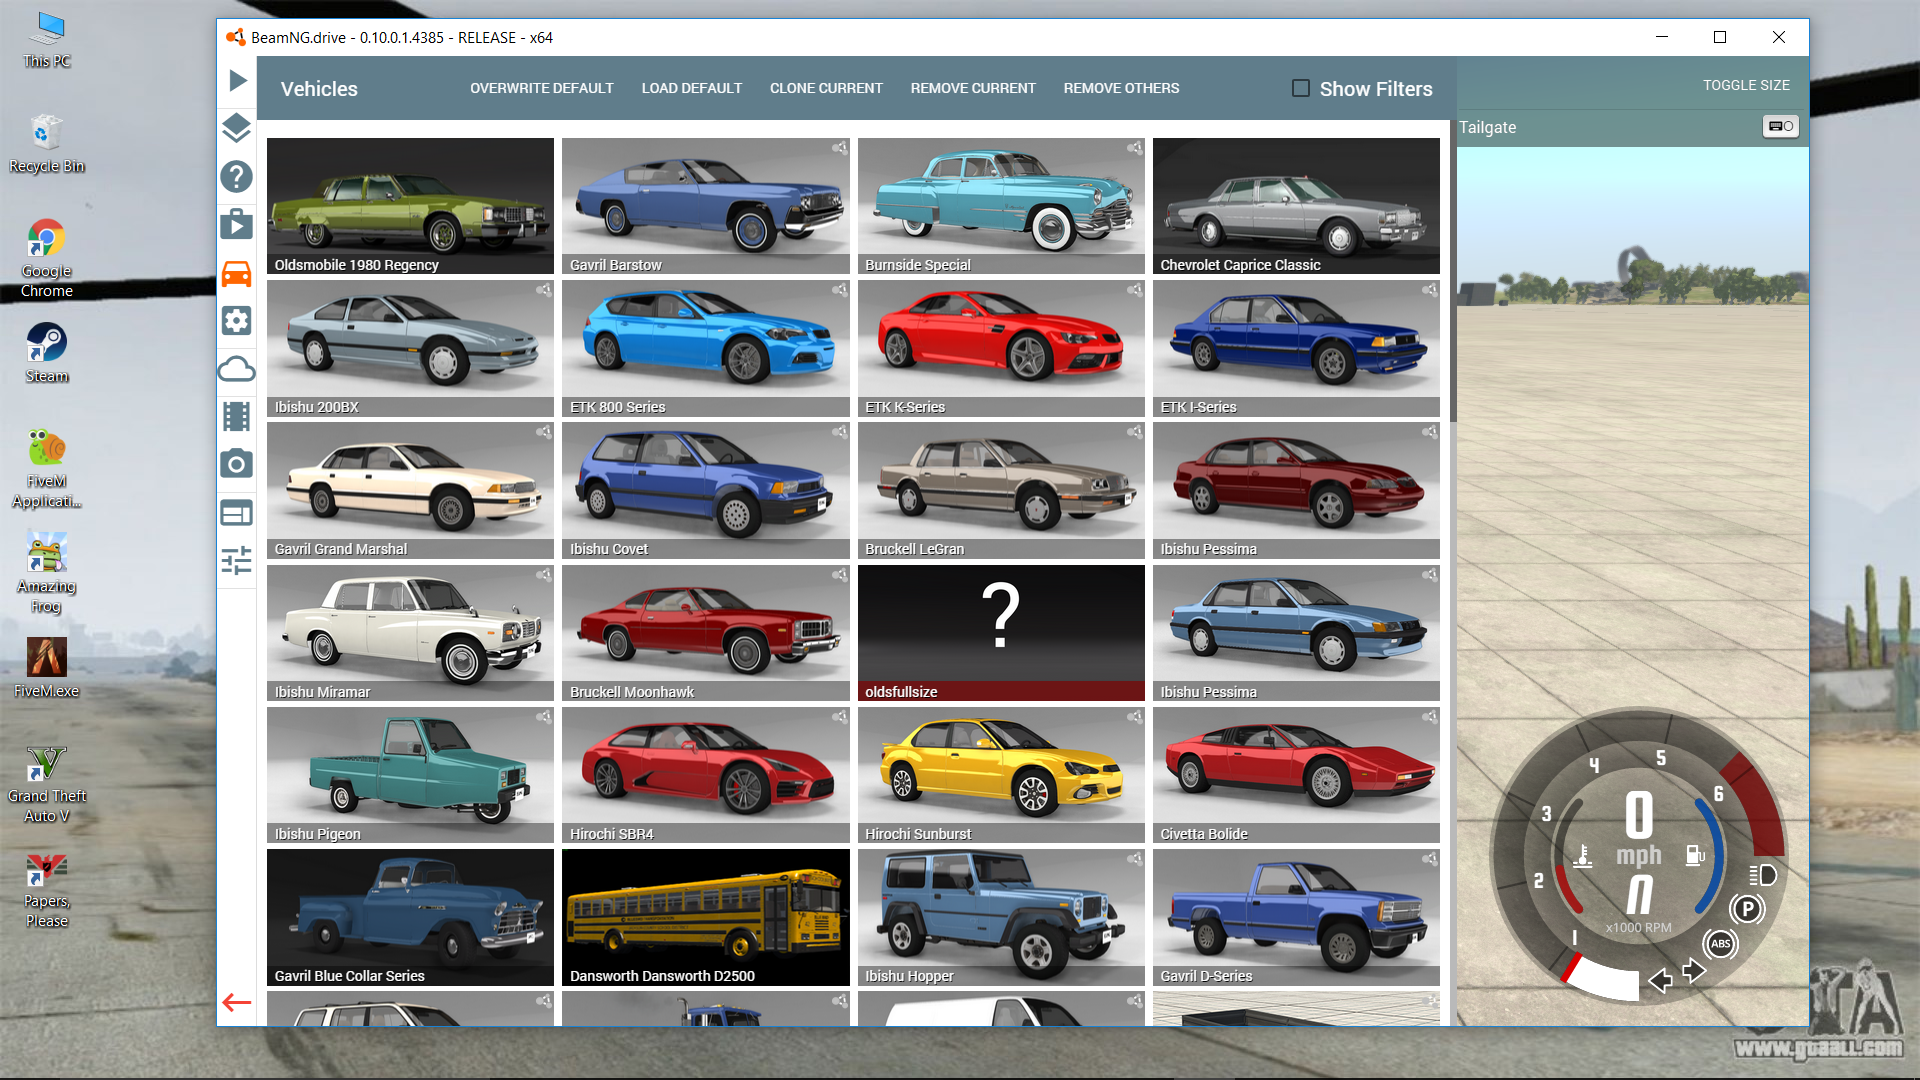
Task: Click config icon on ETK 800 Series tile
Action: tap(840, 290)
